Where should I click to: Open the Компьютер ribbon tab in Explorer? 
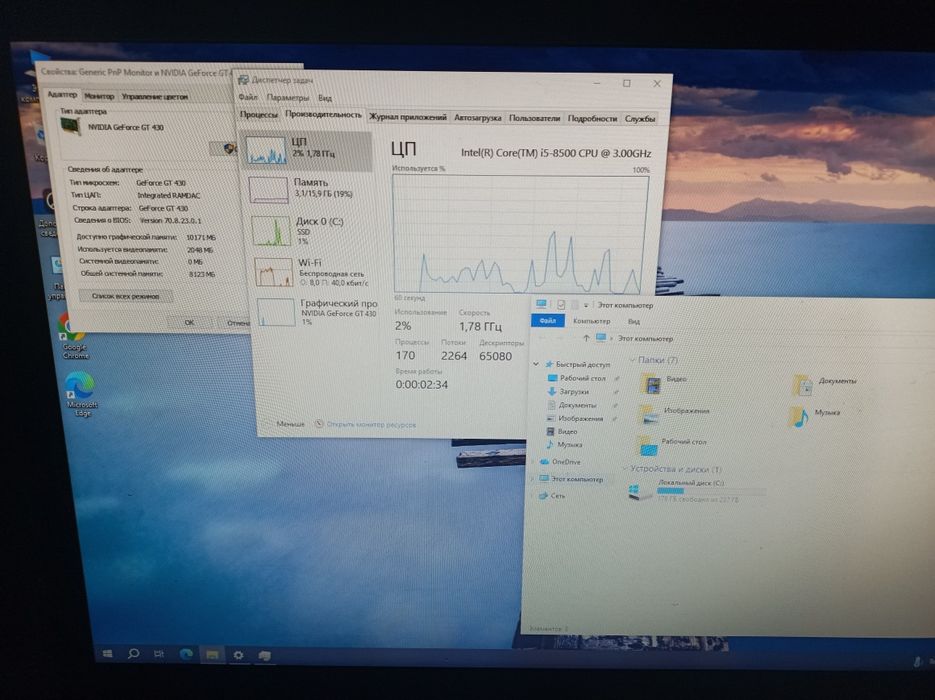point(592,321)
